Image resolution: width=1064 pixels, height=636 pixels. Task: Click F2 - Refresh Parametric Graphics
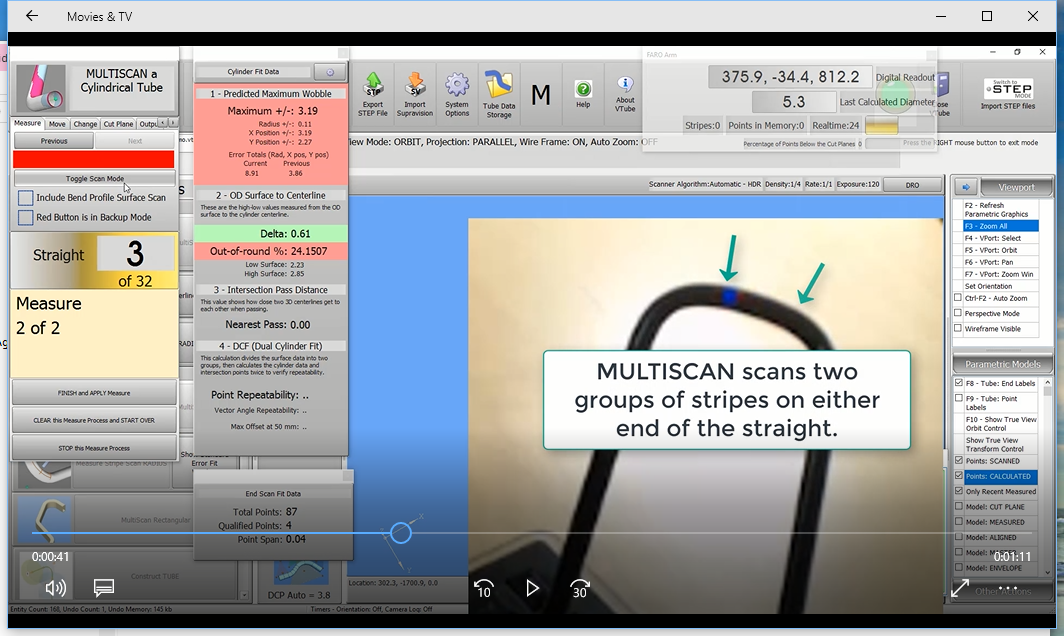point(1001,209)
